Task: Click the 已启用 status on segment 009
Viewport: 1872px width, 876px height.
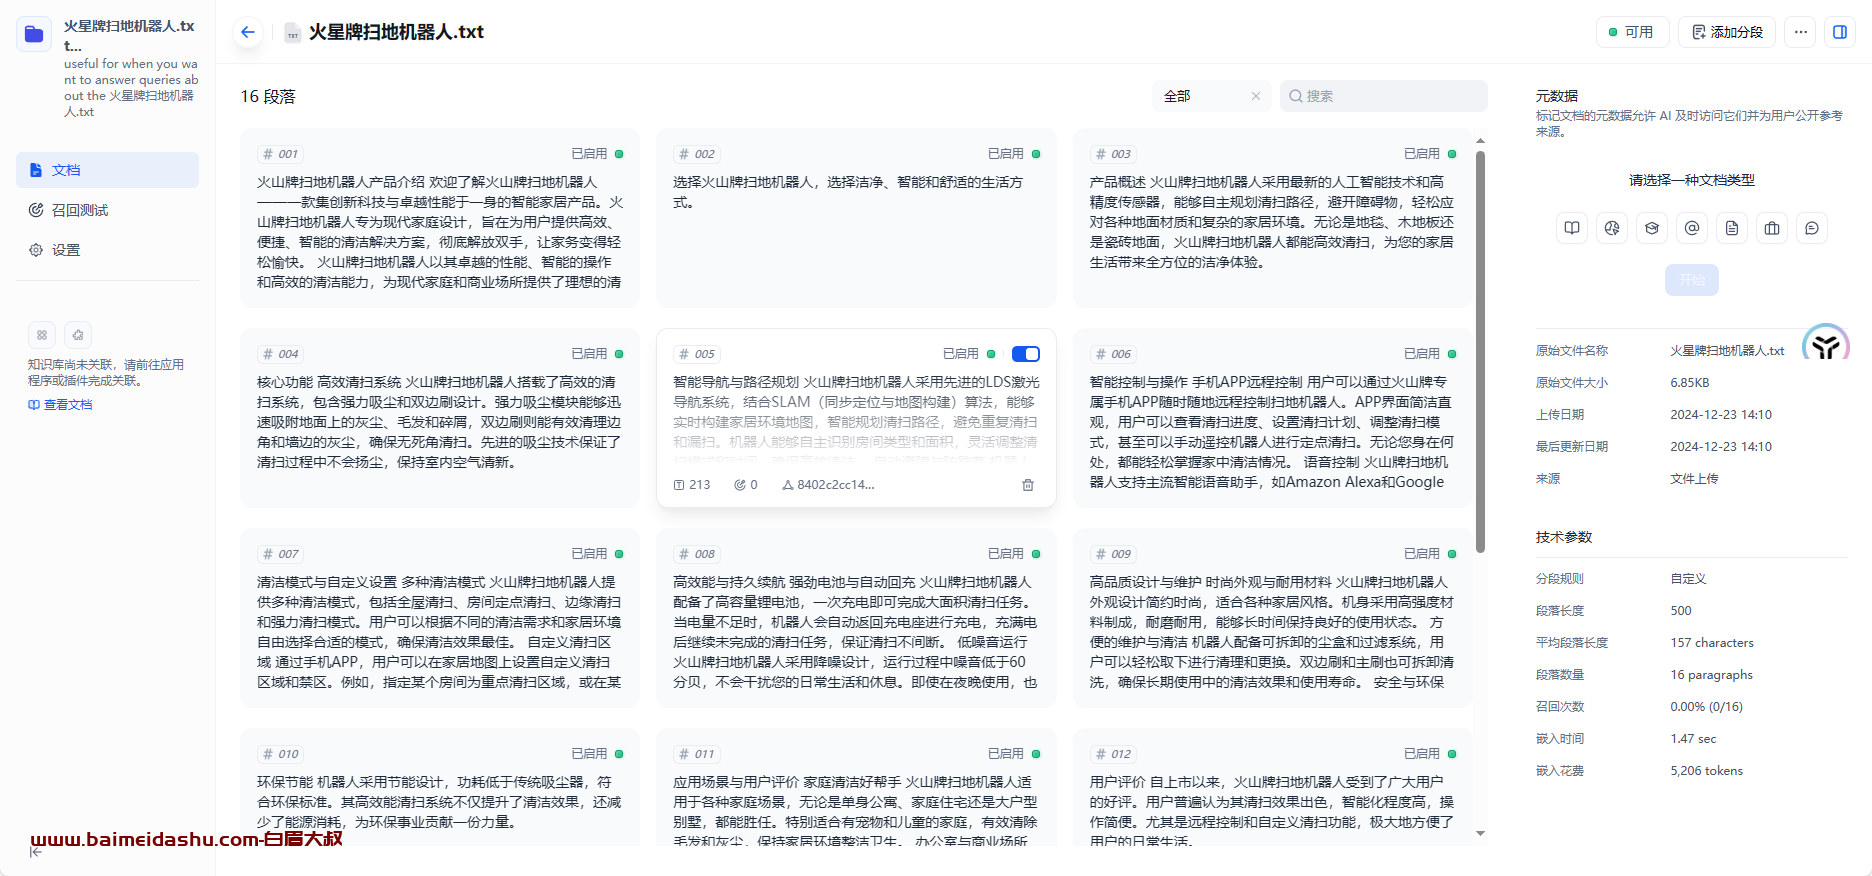Action: (1430, 554)
